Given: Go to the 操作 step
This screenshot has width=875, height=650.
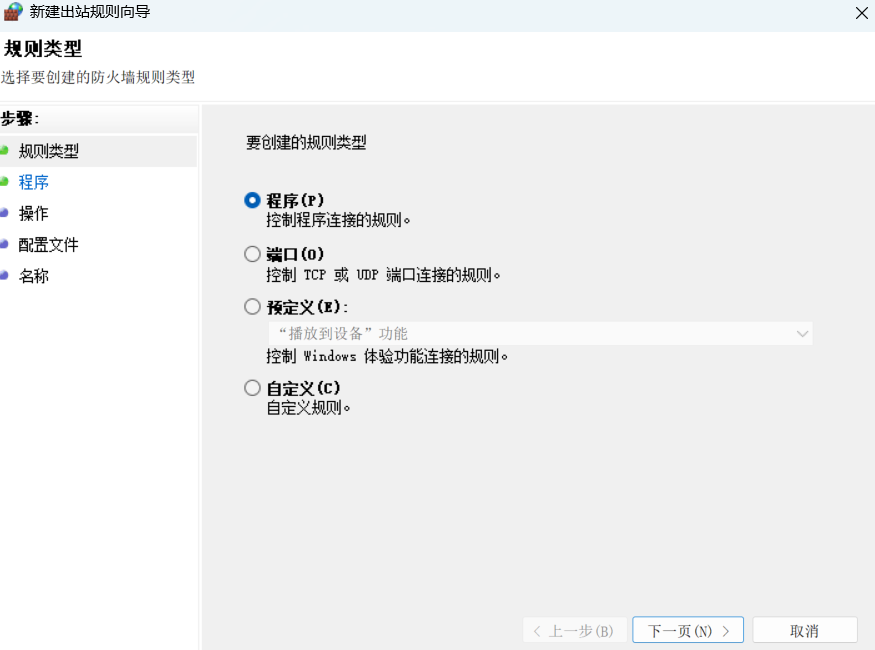Looking at the screenshot, I should click(x=33, y=213).
